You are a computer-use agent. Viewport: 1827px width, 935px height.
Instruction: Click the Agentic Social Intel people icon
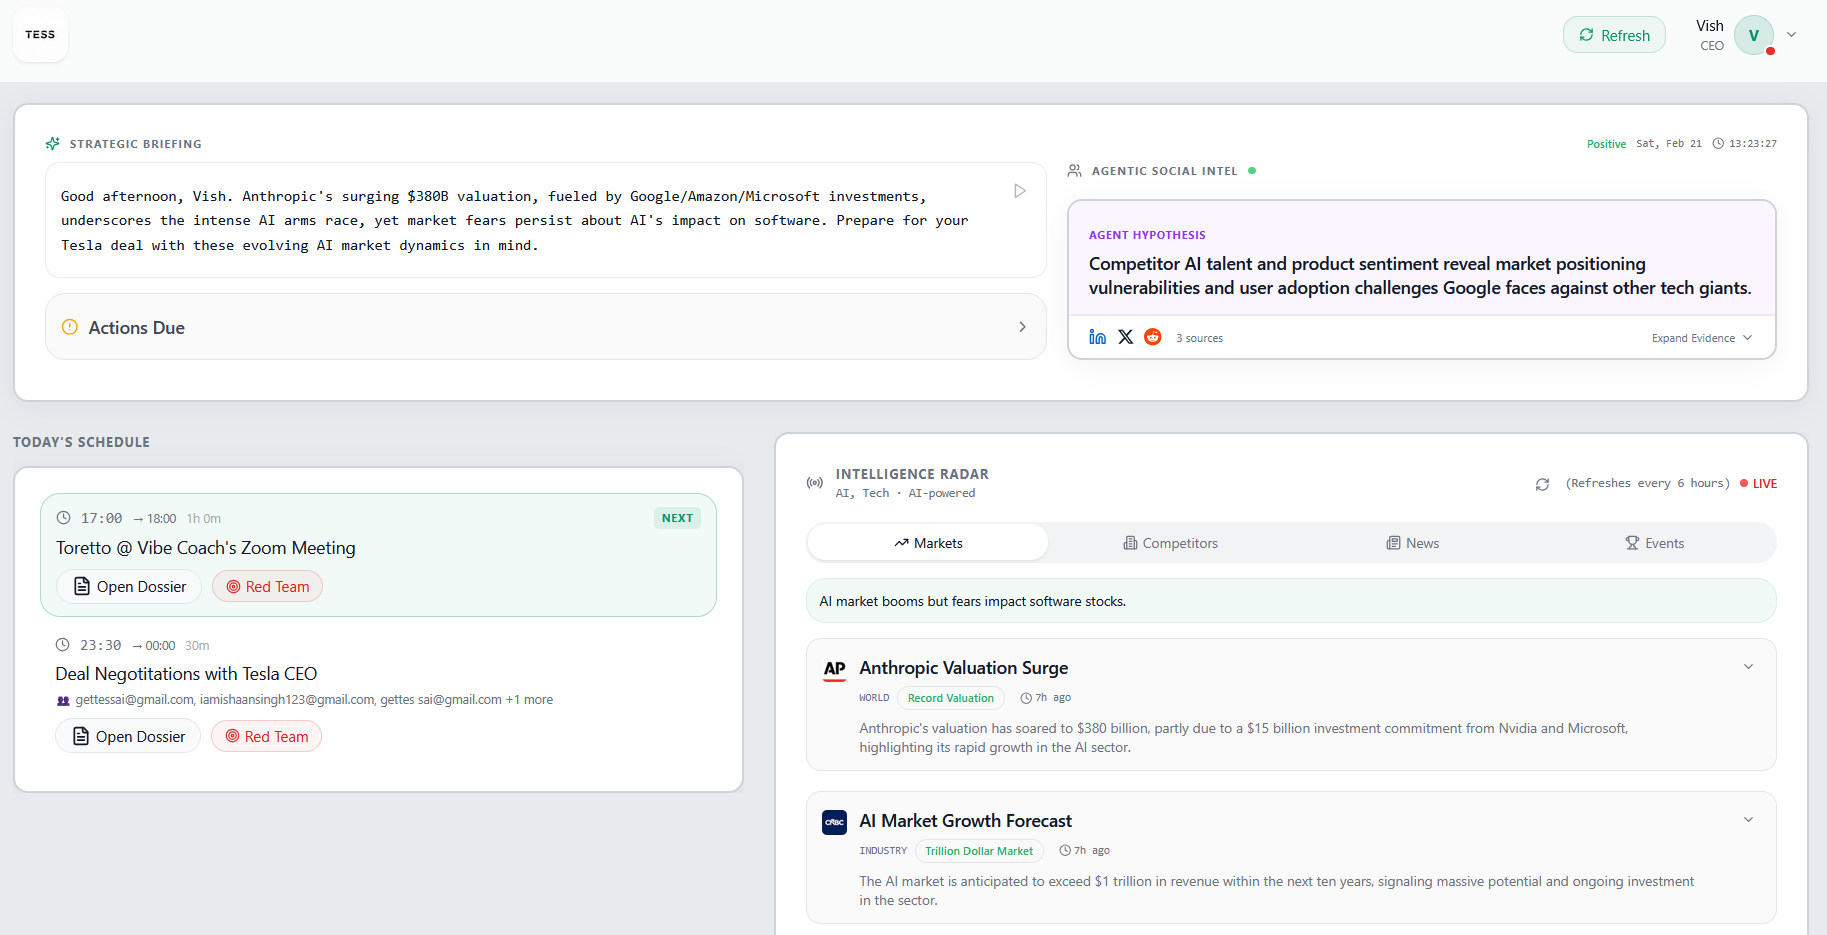[x=1075, y=171]
